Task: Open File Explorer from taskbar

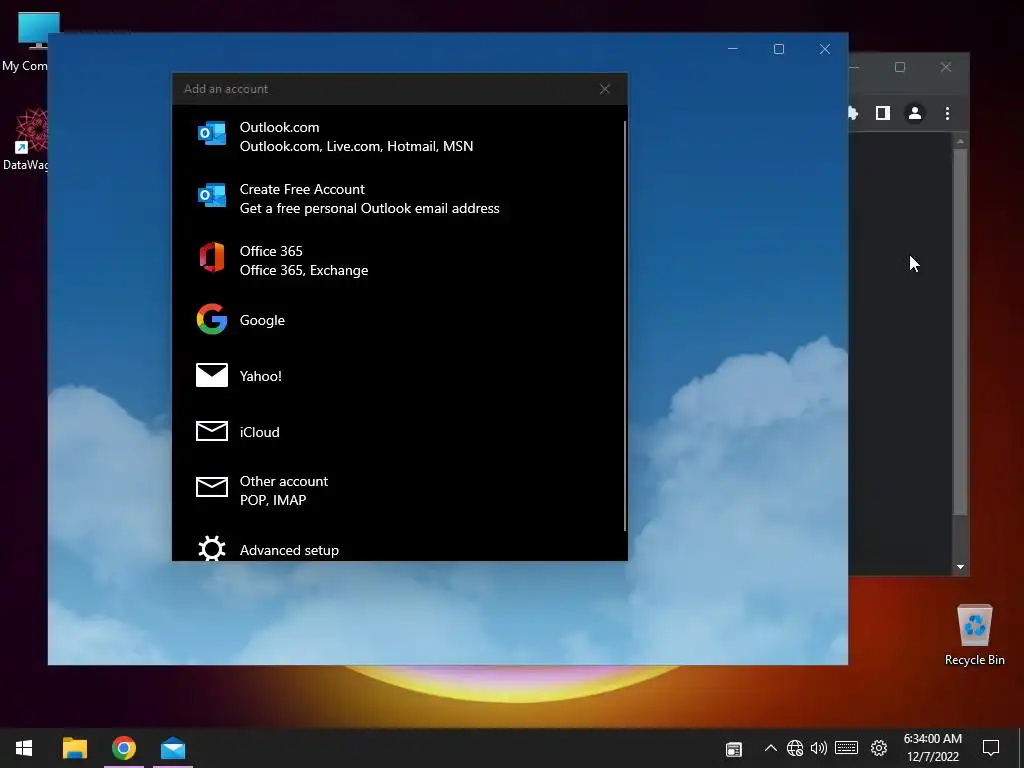Action: click(74, 748)
